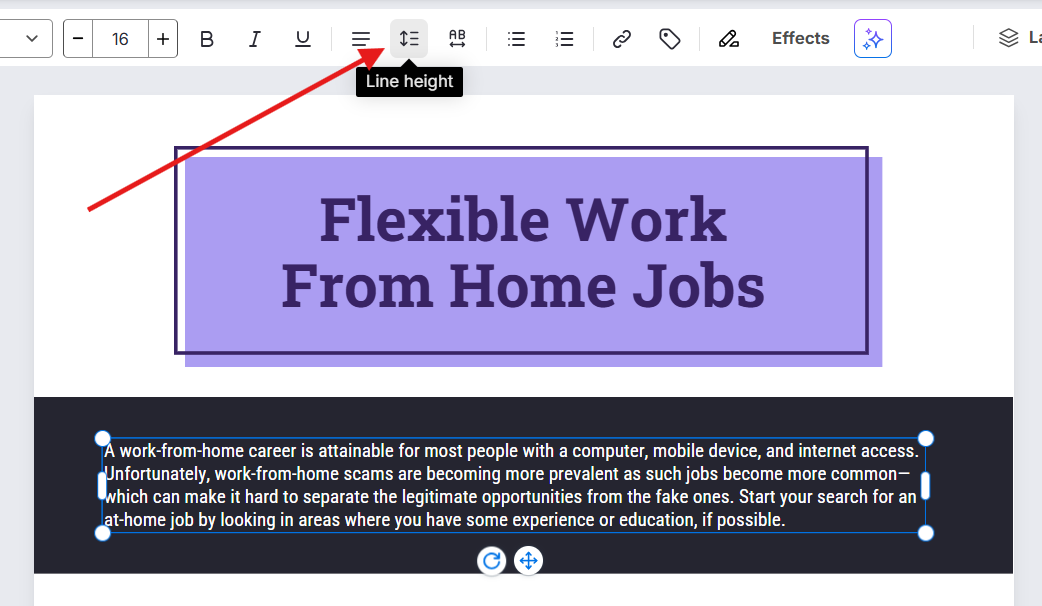Viewport: 1042px width, 606px height.
Task: Open the Line height control
Action: [409, 39]
